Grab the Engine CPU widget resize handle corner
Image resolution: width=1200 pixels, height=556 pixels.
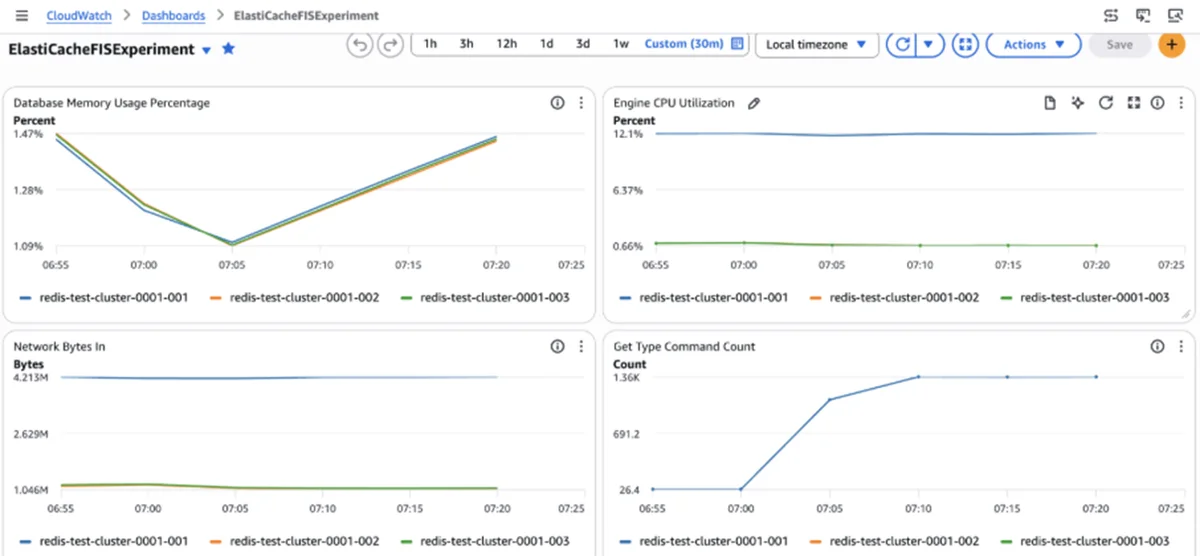1186,314
